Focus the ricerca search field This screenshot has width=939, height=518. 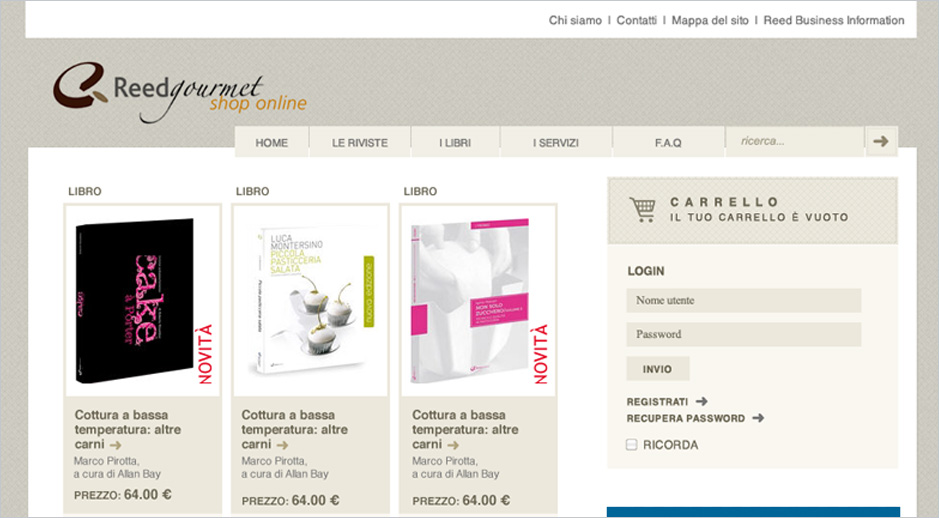(x=795, y=141)
